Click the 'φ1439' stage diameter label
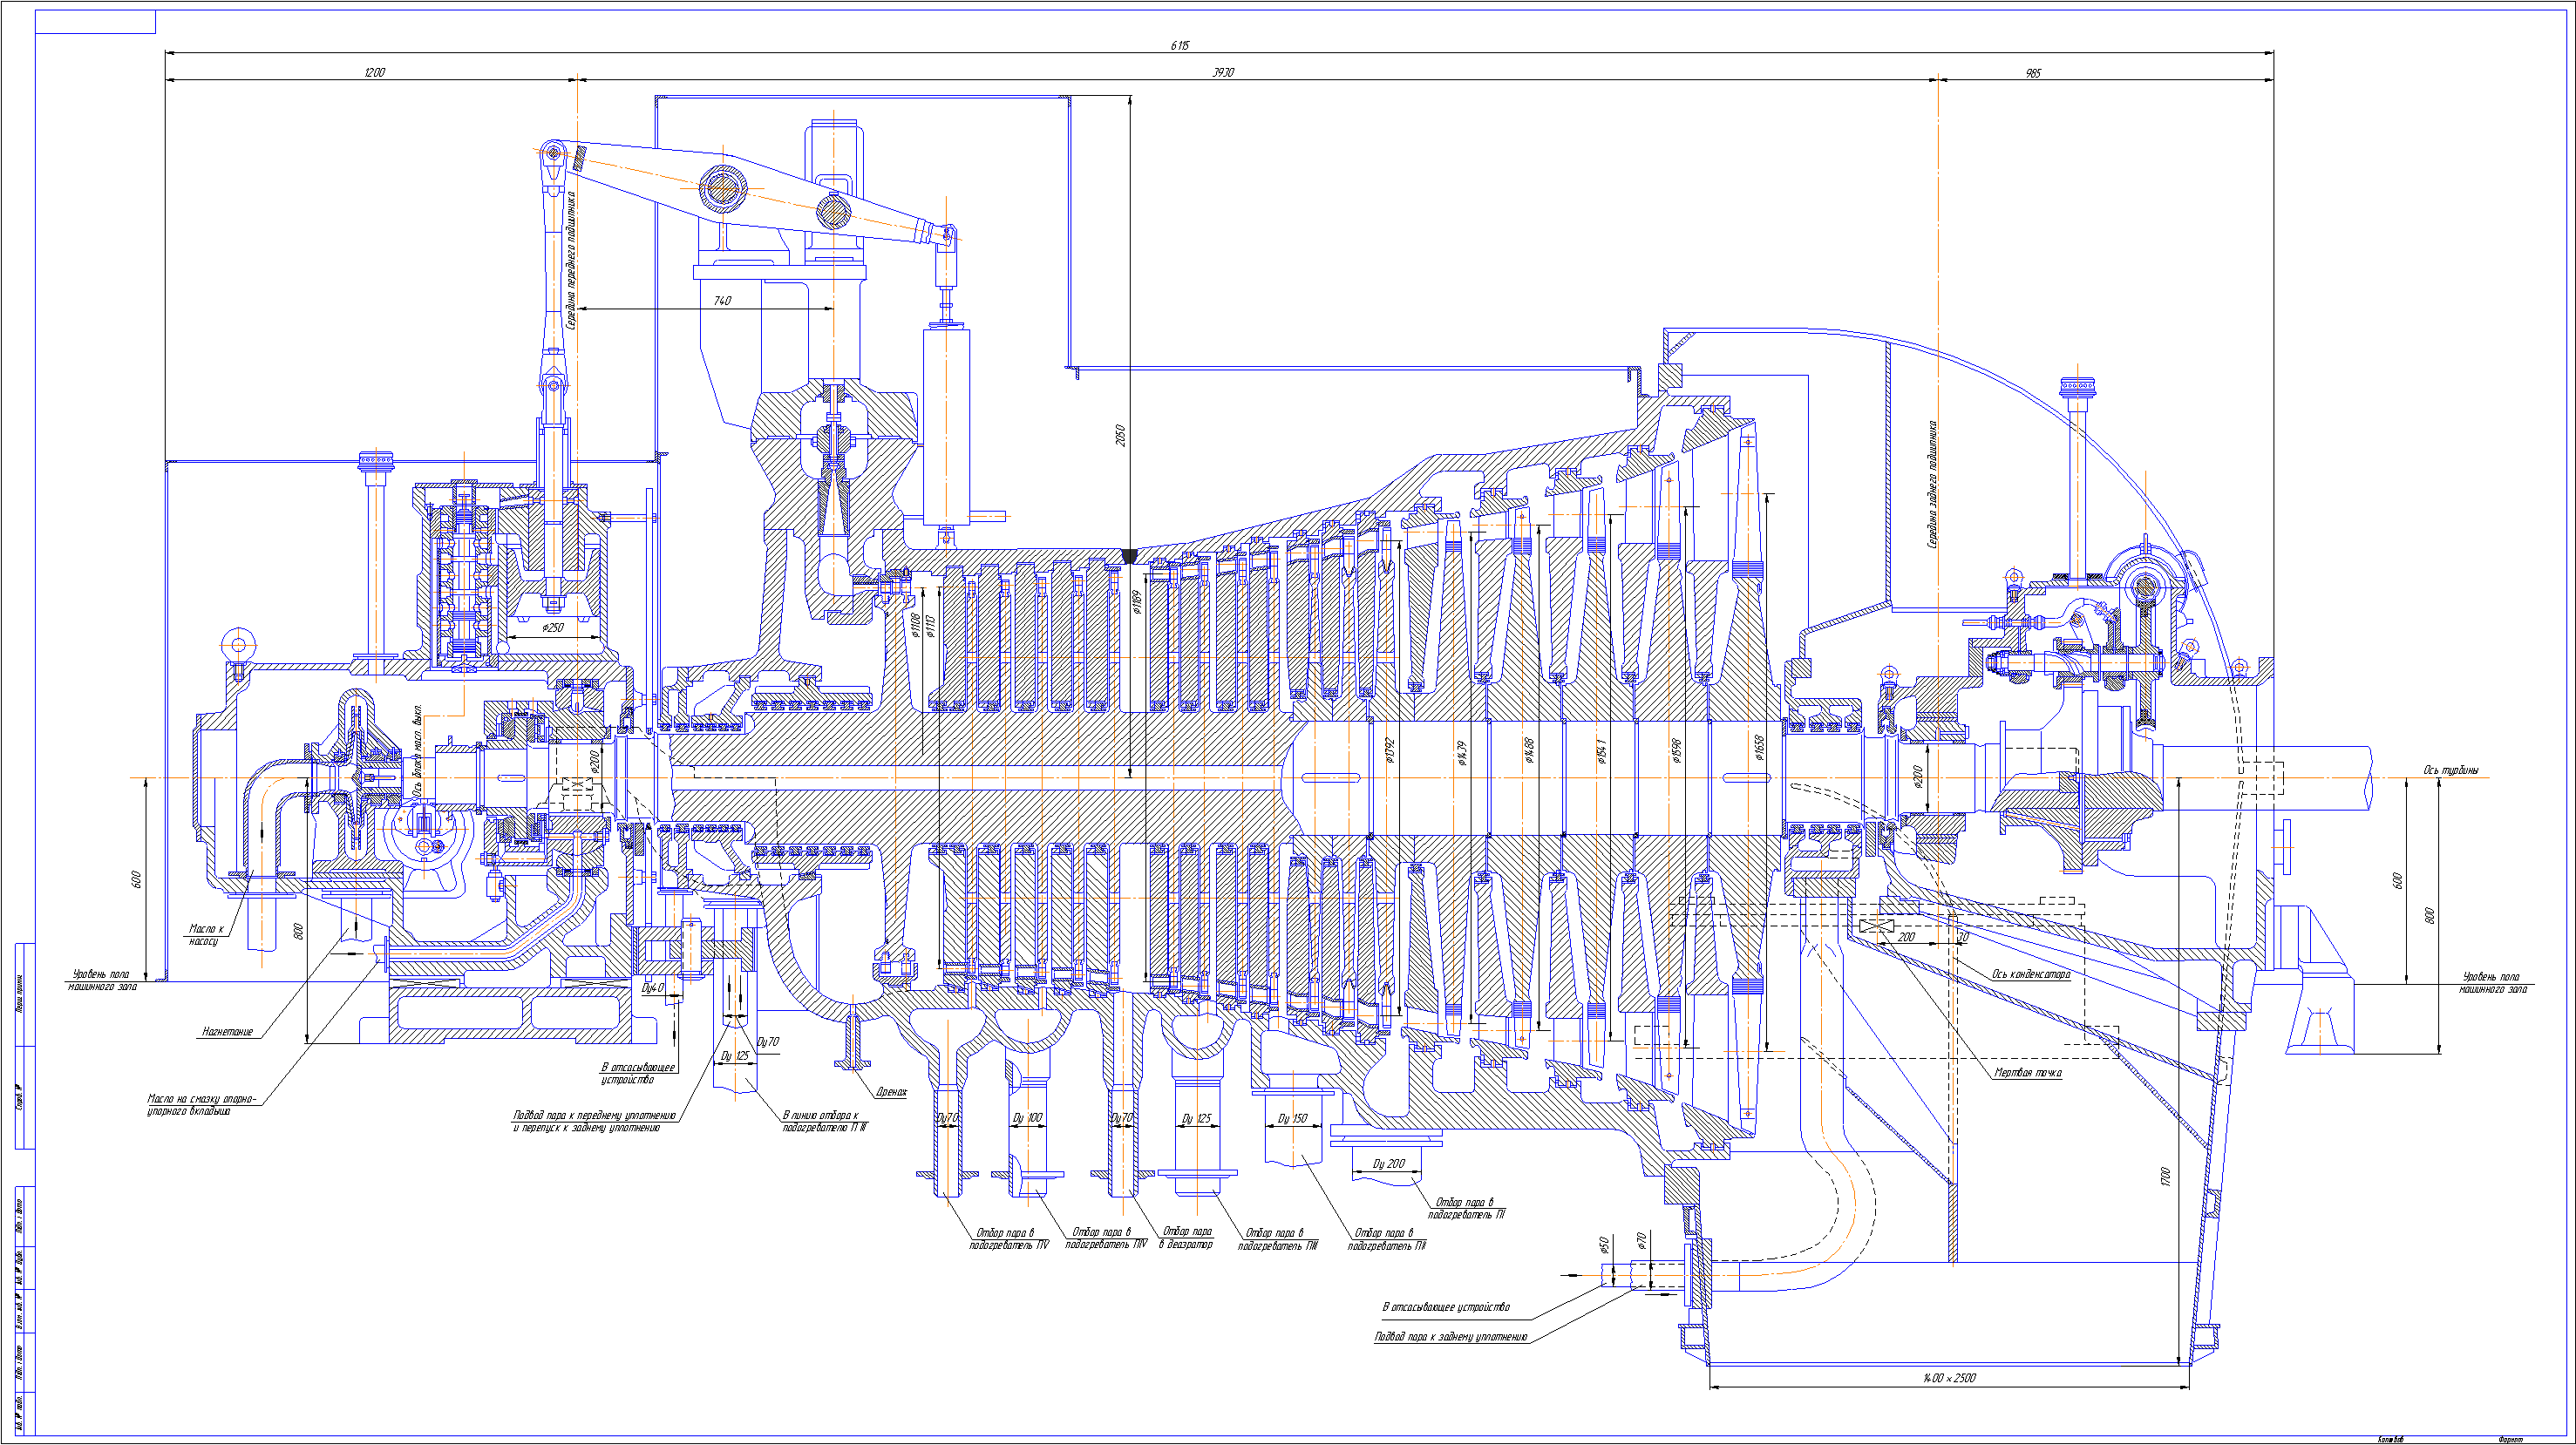The height and width of the screenshot is (1445, 2576). click(1461, 753)
